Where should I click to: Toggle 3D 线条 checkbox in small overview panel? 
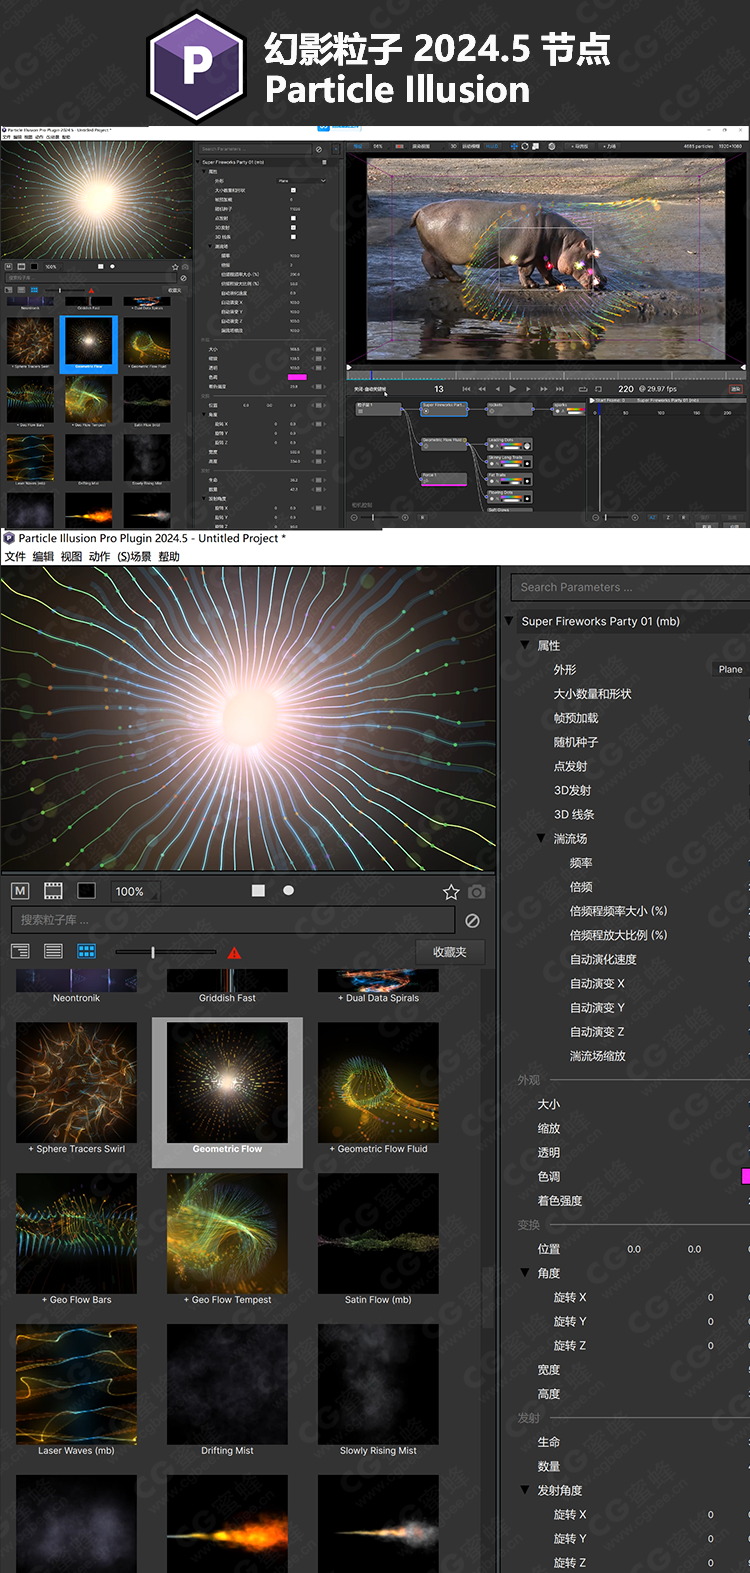tap(293, 237)
